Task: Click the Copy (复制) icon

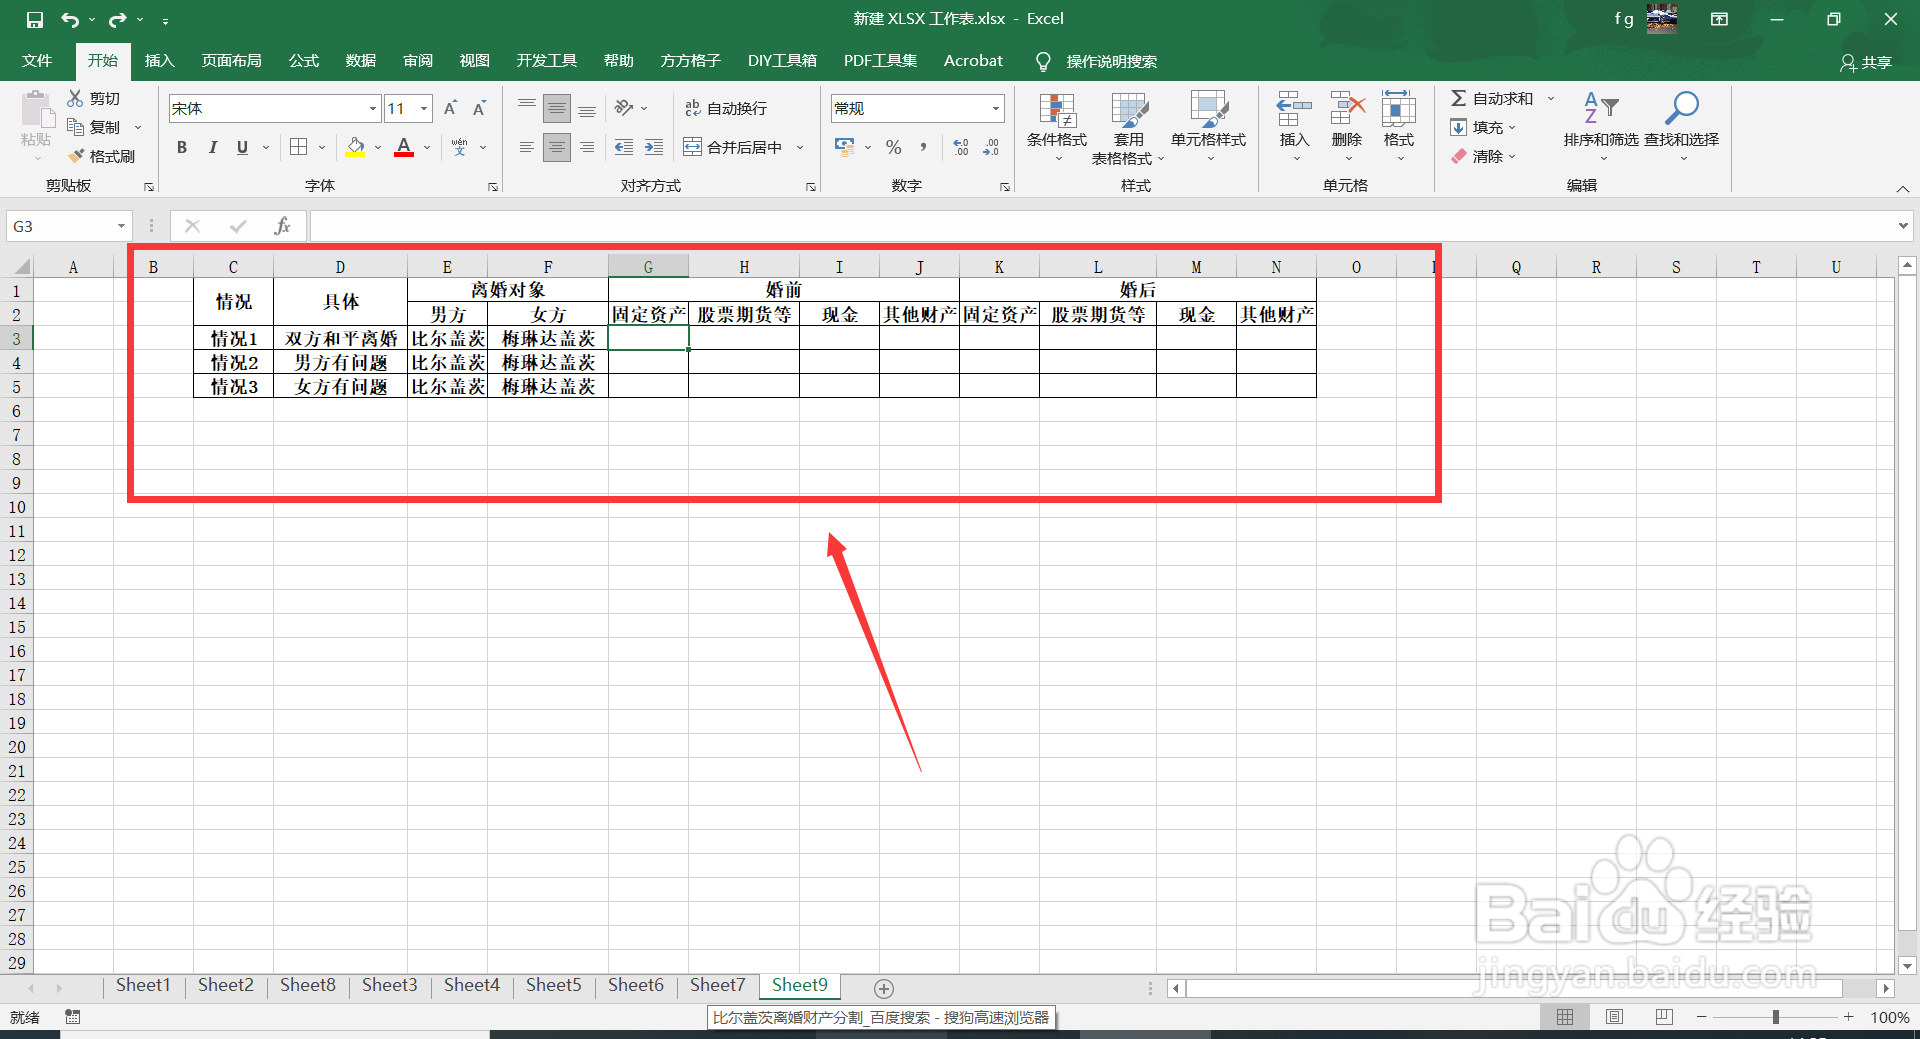Action: [x=75, y=127]
